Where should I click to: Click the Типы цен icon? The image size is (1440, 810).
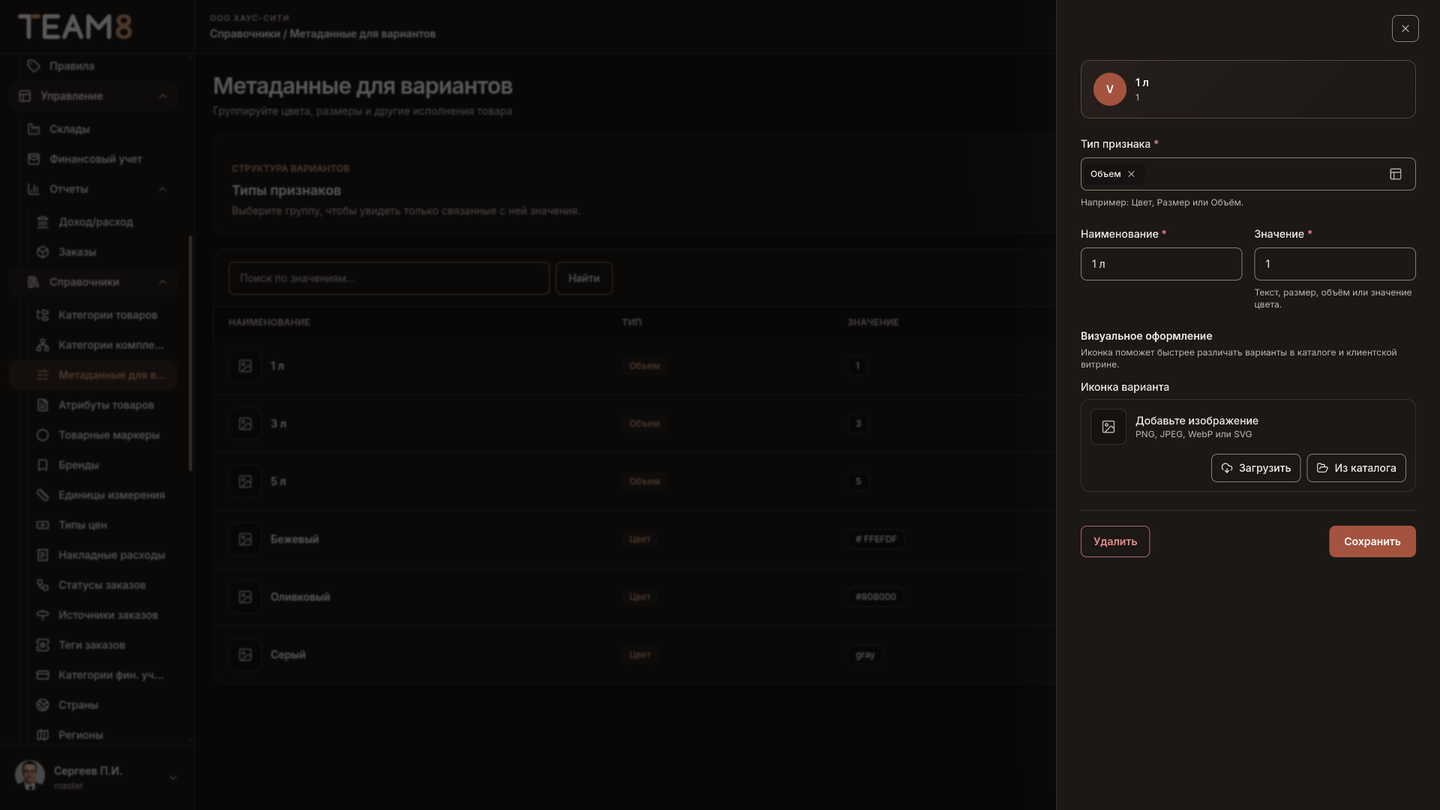click(43, 525)
